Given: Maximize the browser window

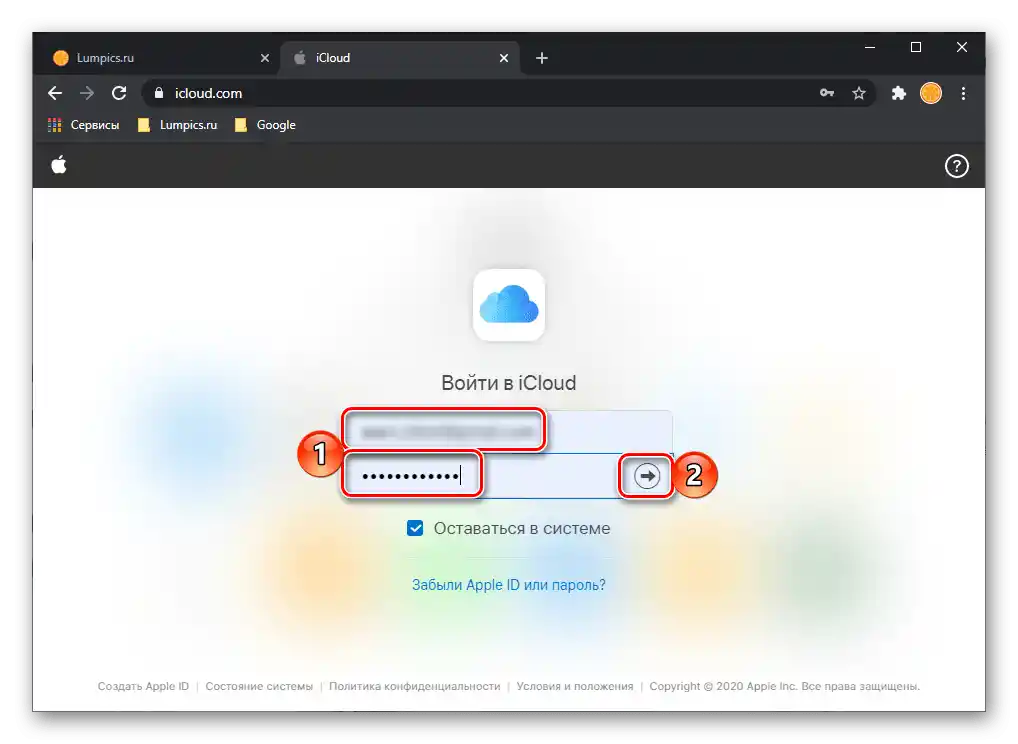Looking at the screenshot, I should pos(916,47).
